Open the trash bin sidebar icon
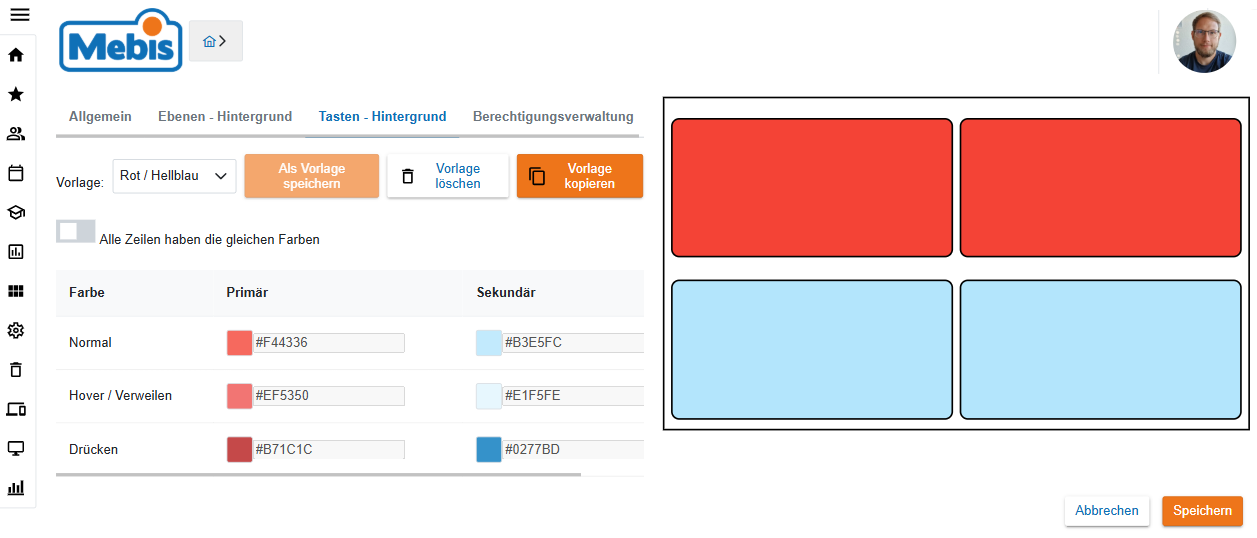Viewport: 1257px width, 538px height. 16,370
